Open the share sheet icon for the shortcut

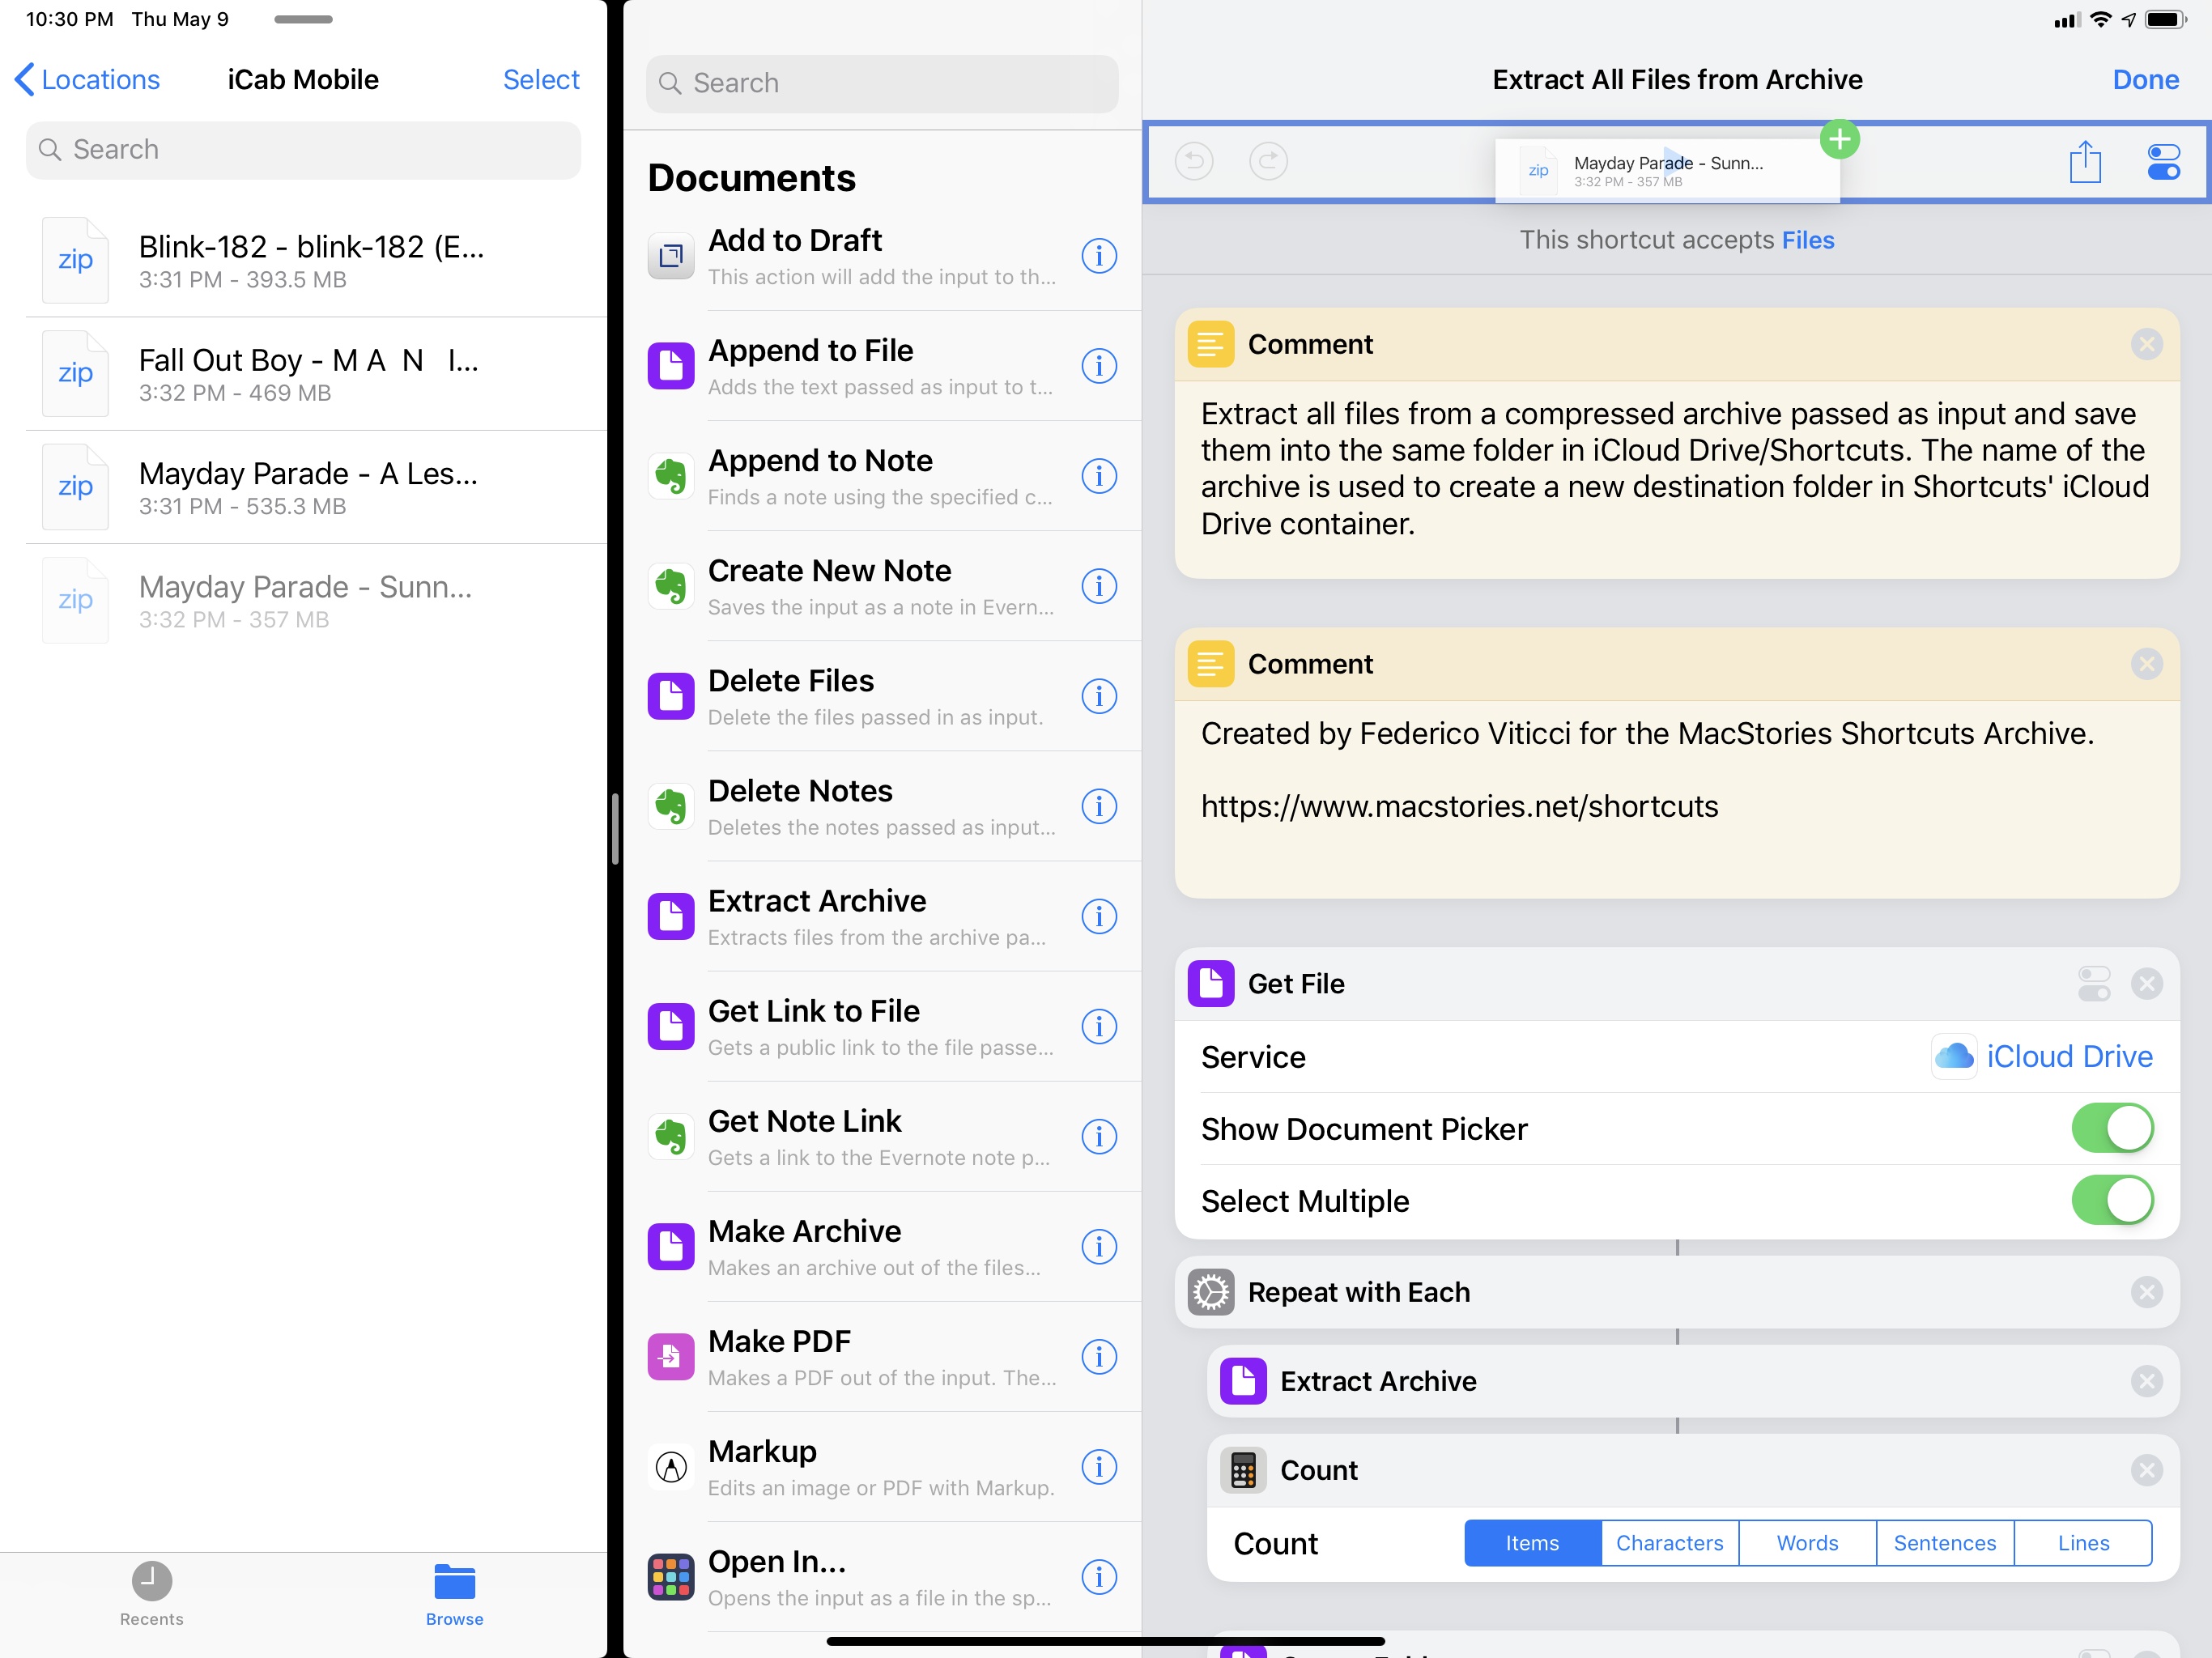[x=2085, y=161]
